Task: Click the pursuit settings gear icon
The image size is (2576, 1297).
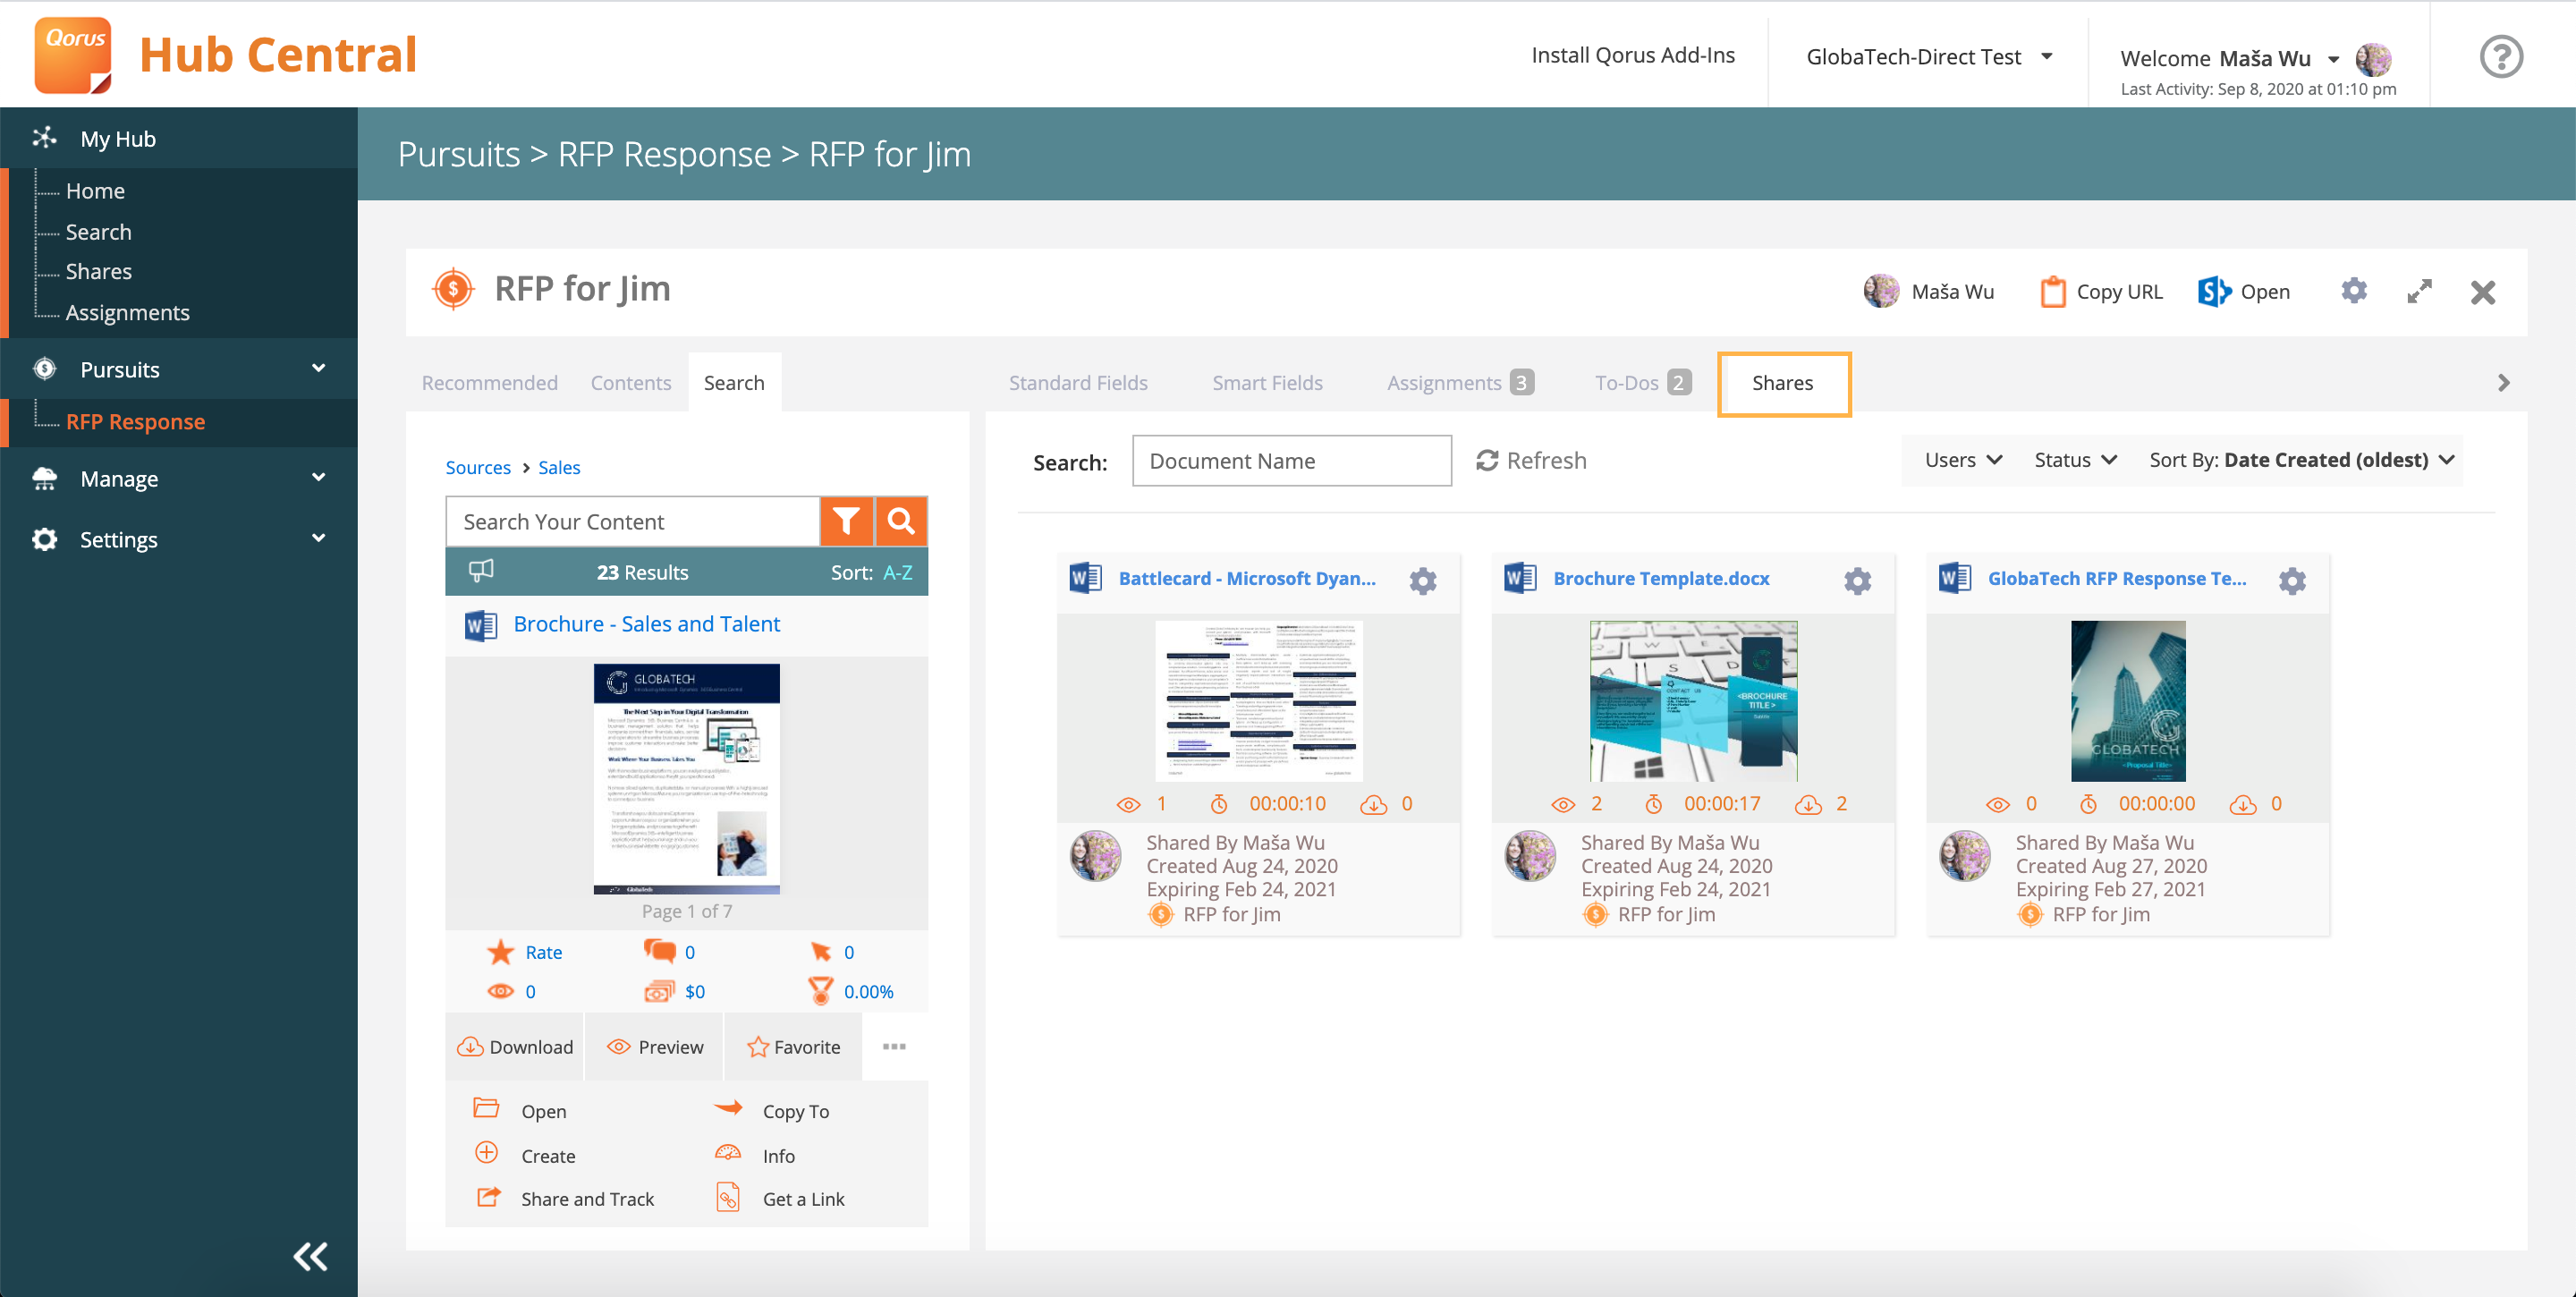Action: pos(2354,291)
